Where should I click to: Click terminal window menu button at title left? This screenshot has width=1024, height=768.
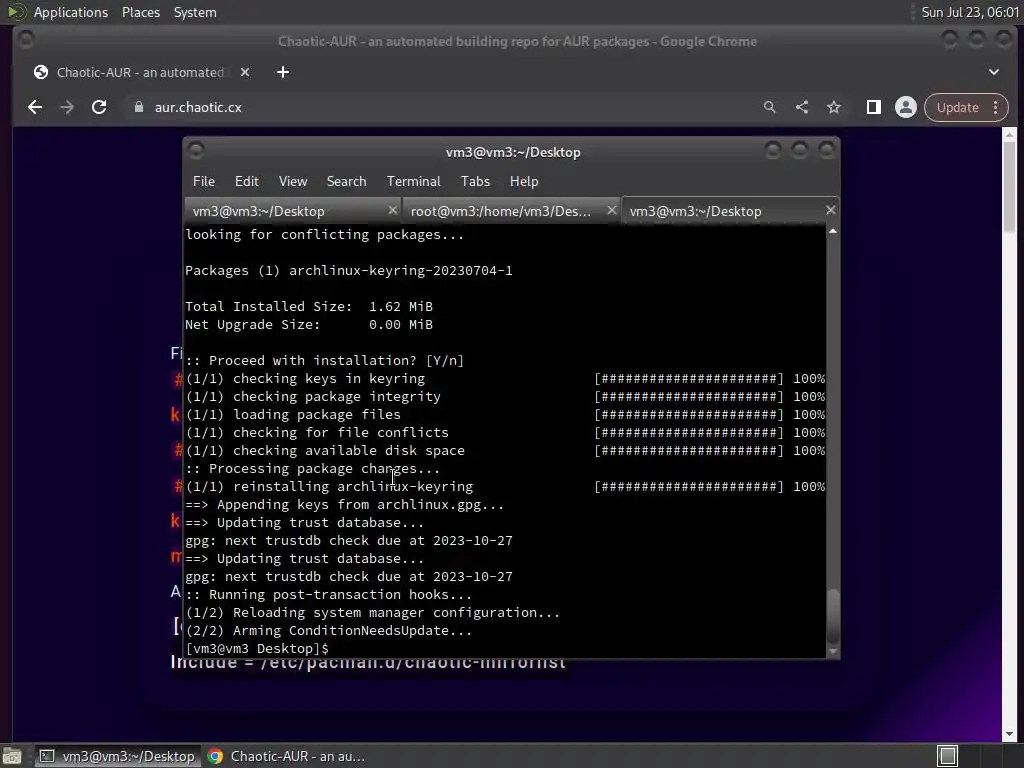click(196, 151)
